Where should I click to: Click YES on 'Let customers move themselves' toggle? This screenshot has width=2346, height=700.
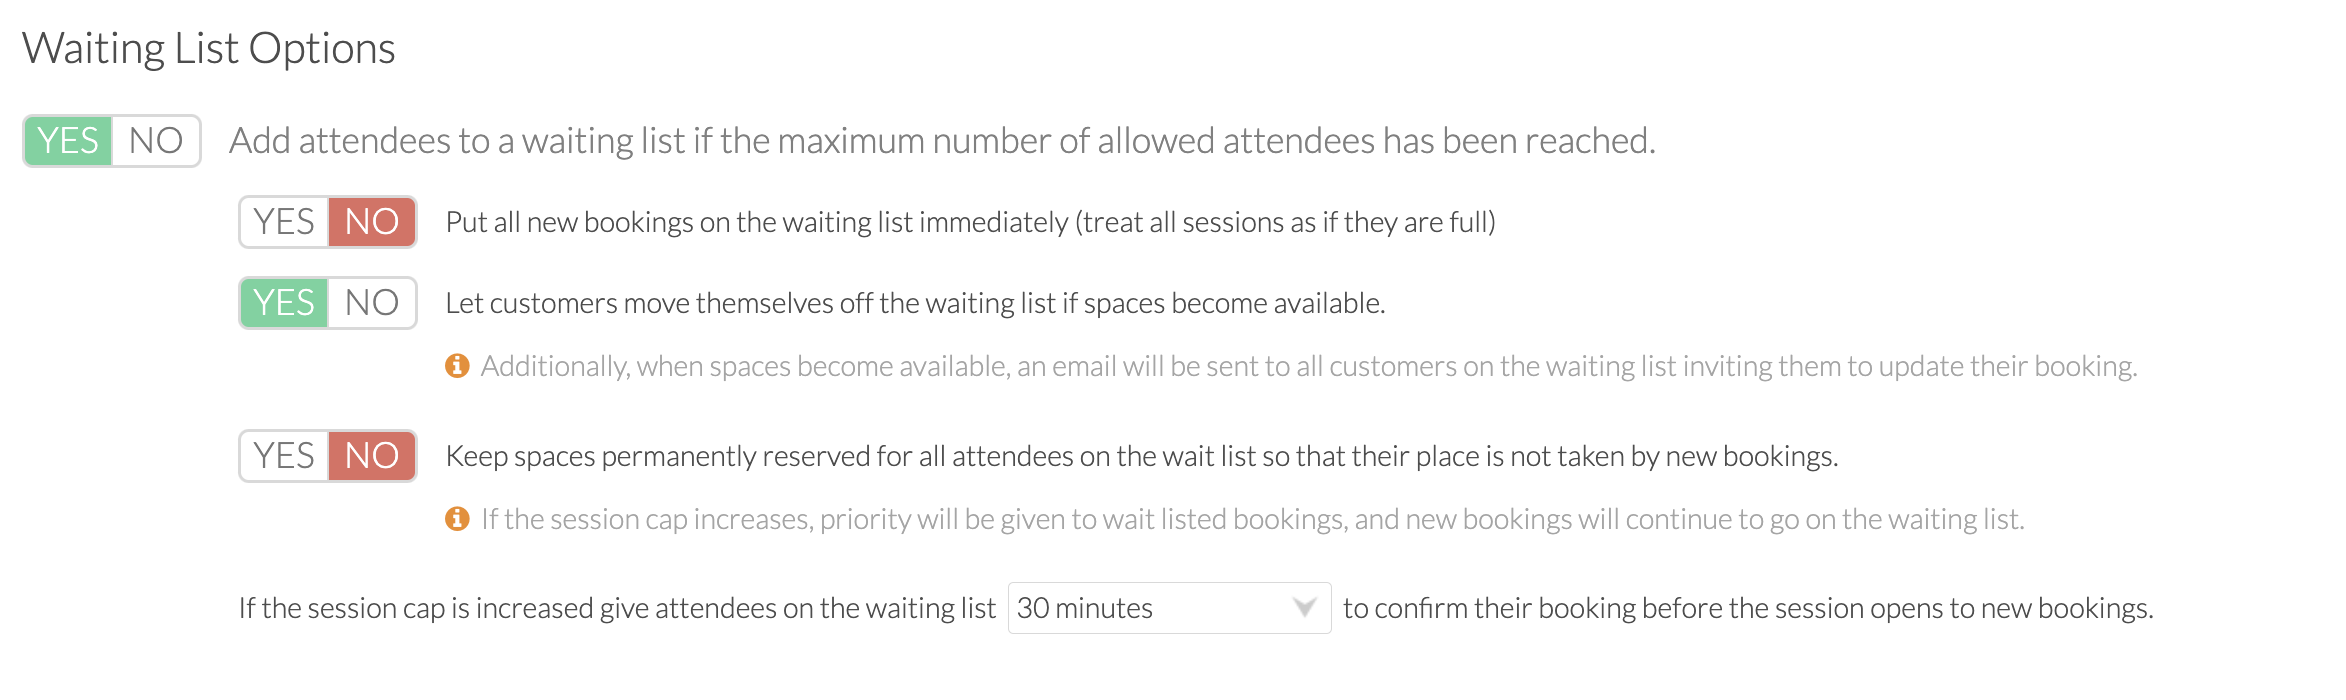[284, 303]
